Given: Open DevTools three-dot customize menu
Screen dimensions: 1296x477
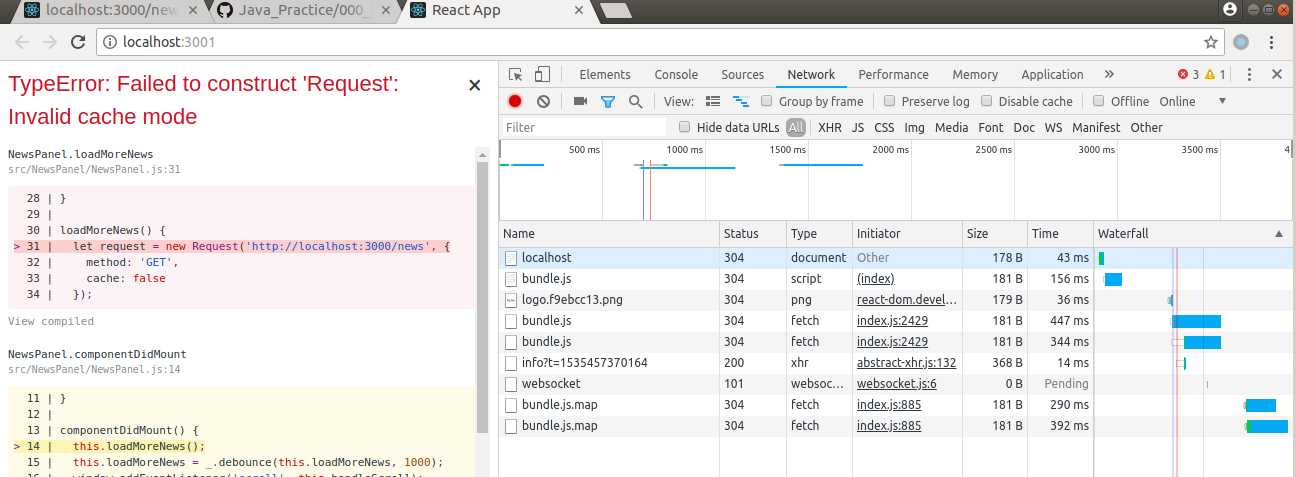Looking at the screenshot, I should click(x=1247, y=75).
